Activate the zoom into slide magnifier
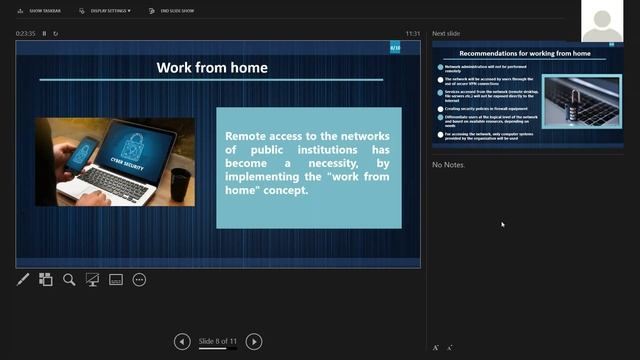Image resolution: width=640 pixels, height=360 pixels. [x=69, y=280]
